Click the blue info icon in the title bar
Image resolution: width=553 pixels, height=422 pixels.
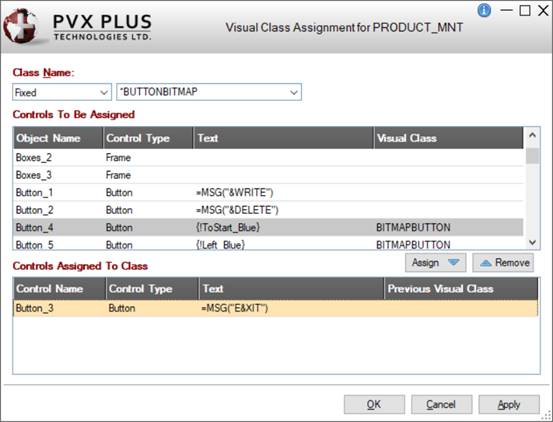(x=484, y=10)
